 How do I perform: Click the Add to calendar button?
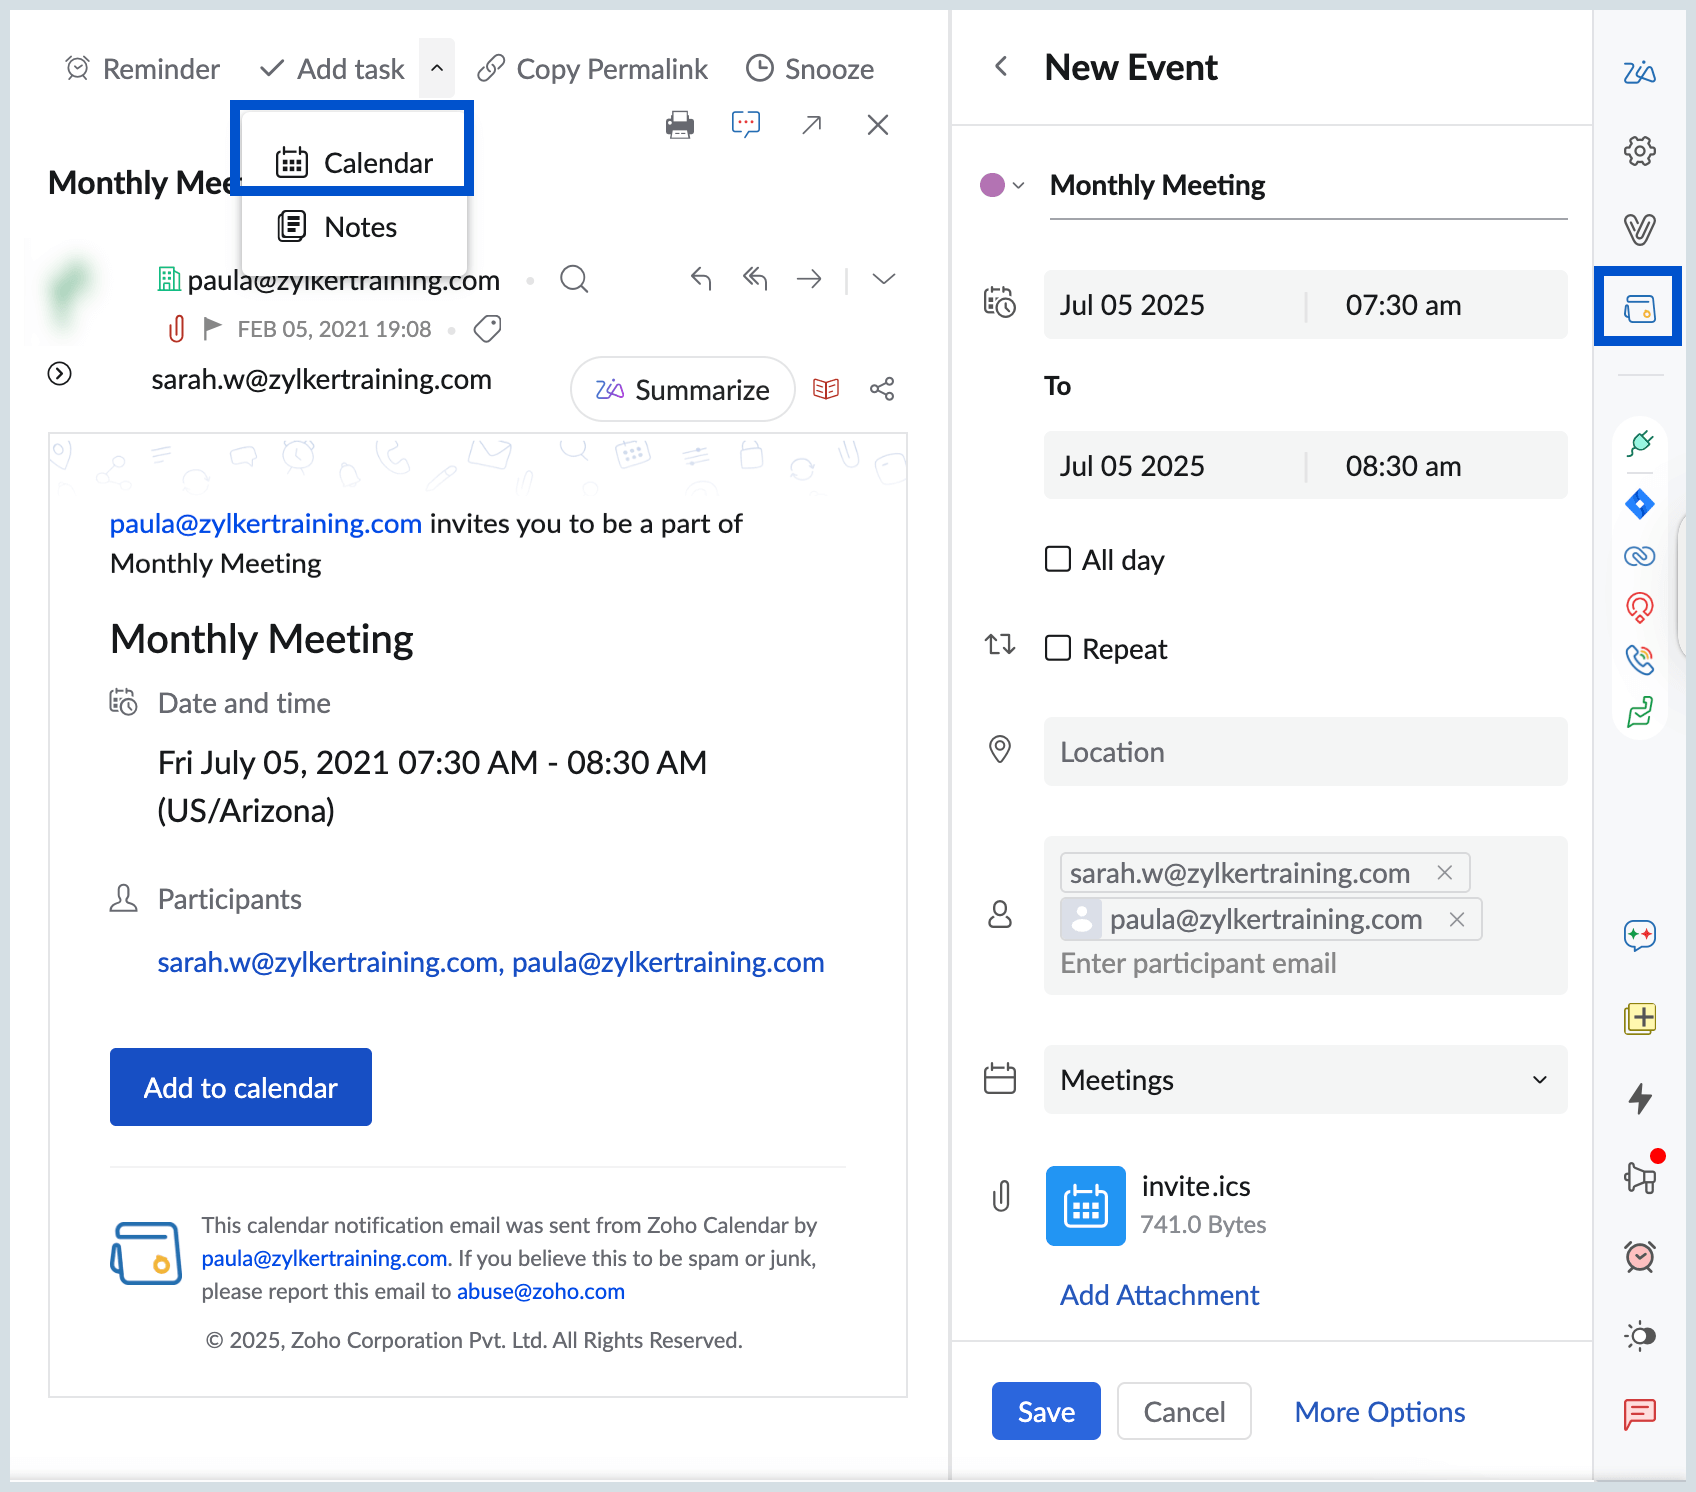240,1087
